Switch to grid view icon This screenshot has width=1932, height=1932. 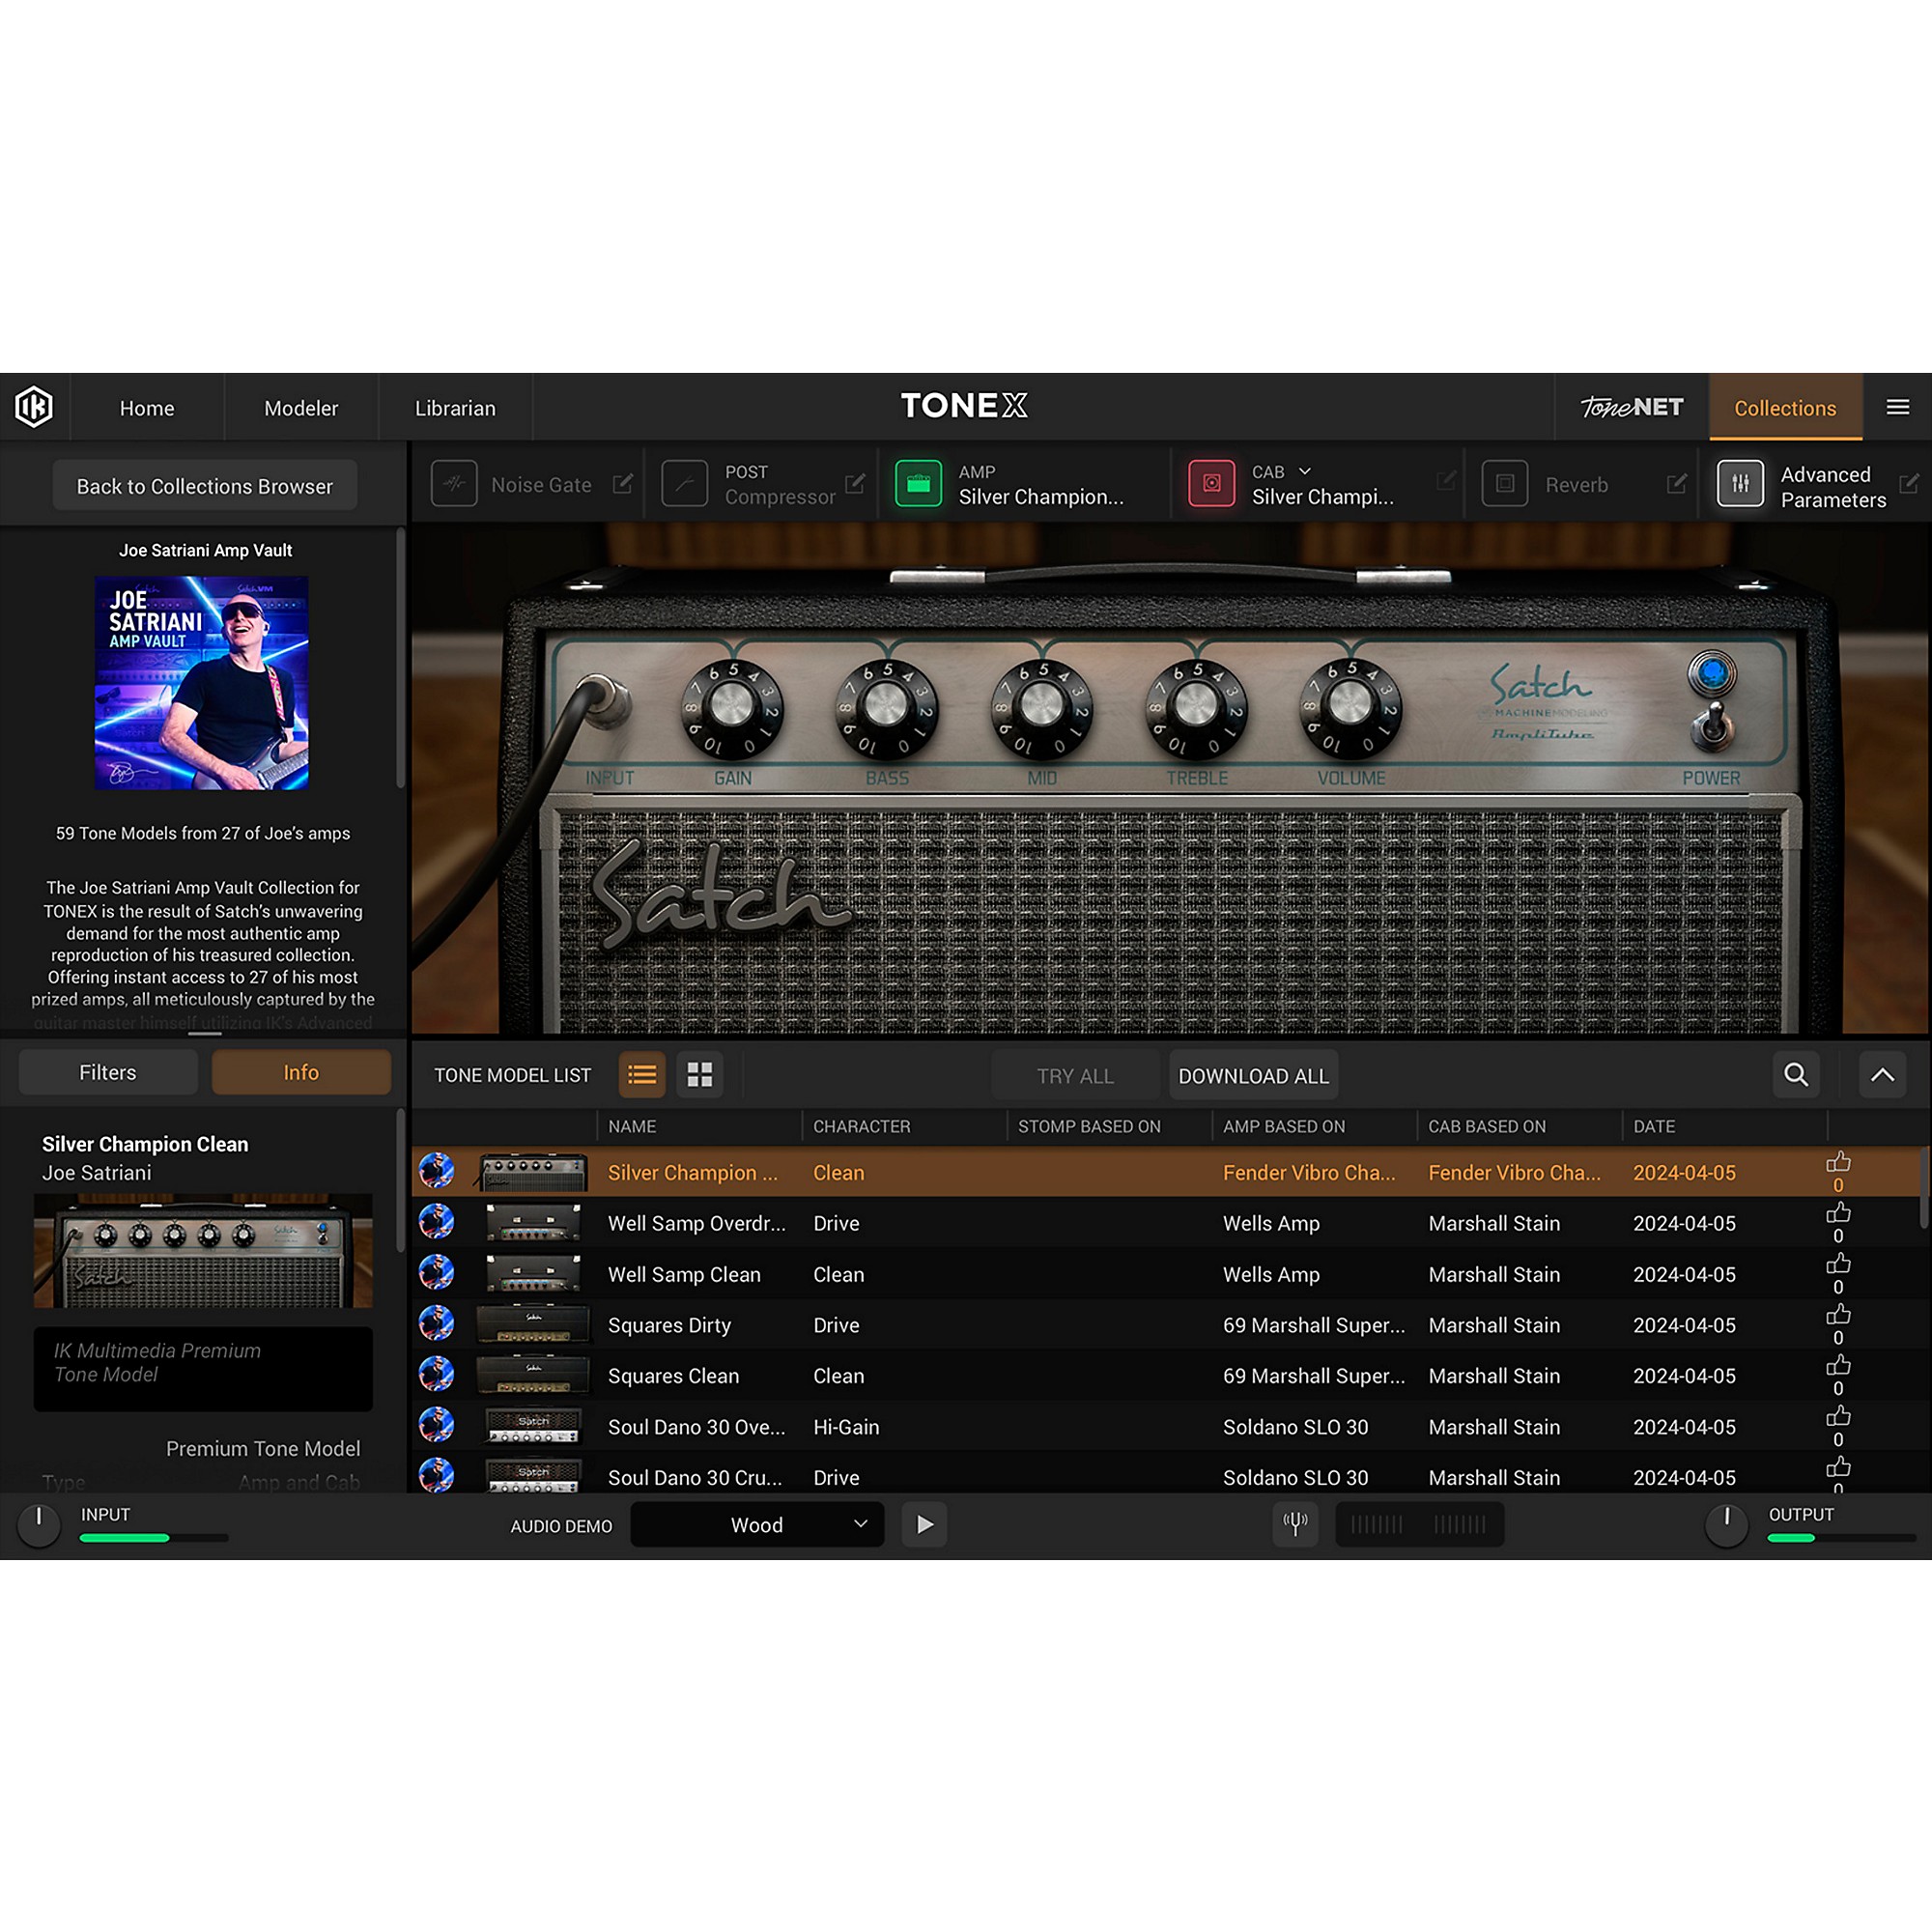(700, 1075)
